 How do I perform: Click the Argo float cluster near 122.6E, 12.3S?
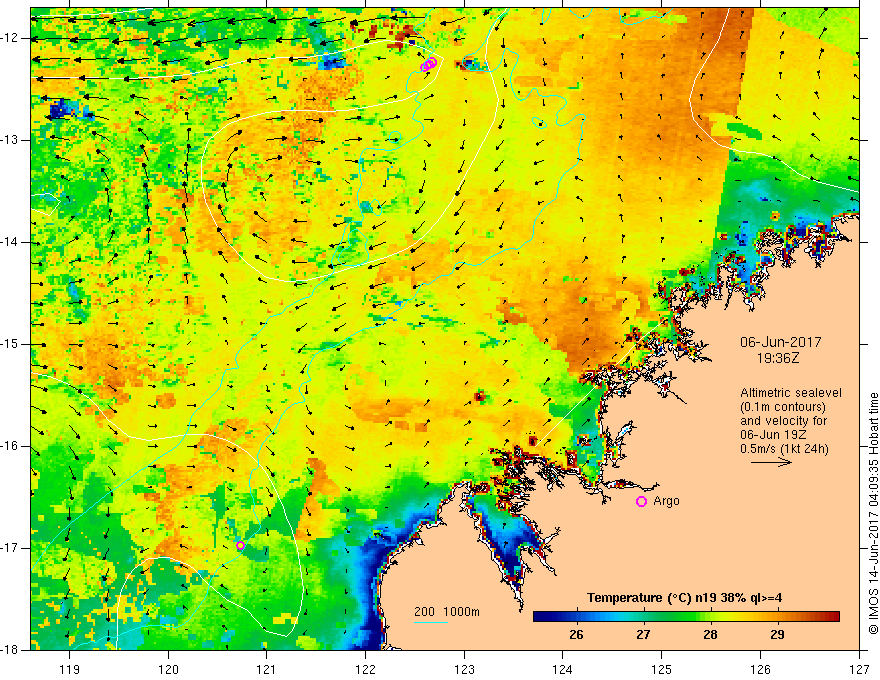coord(429,65)
